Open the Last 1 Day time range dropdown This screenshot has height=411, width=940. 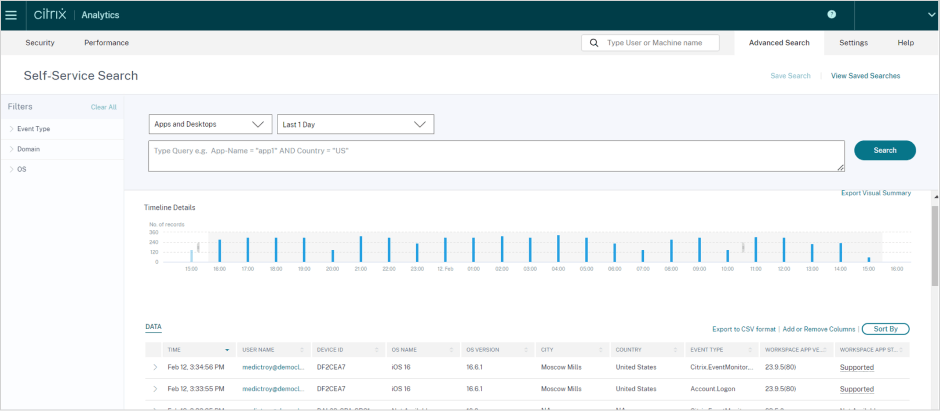click(x=355, y=124)
